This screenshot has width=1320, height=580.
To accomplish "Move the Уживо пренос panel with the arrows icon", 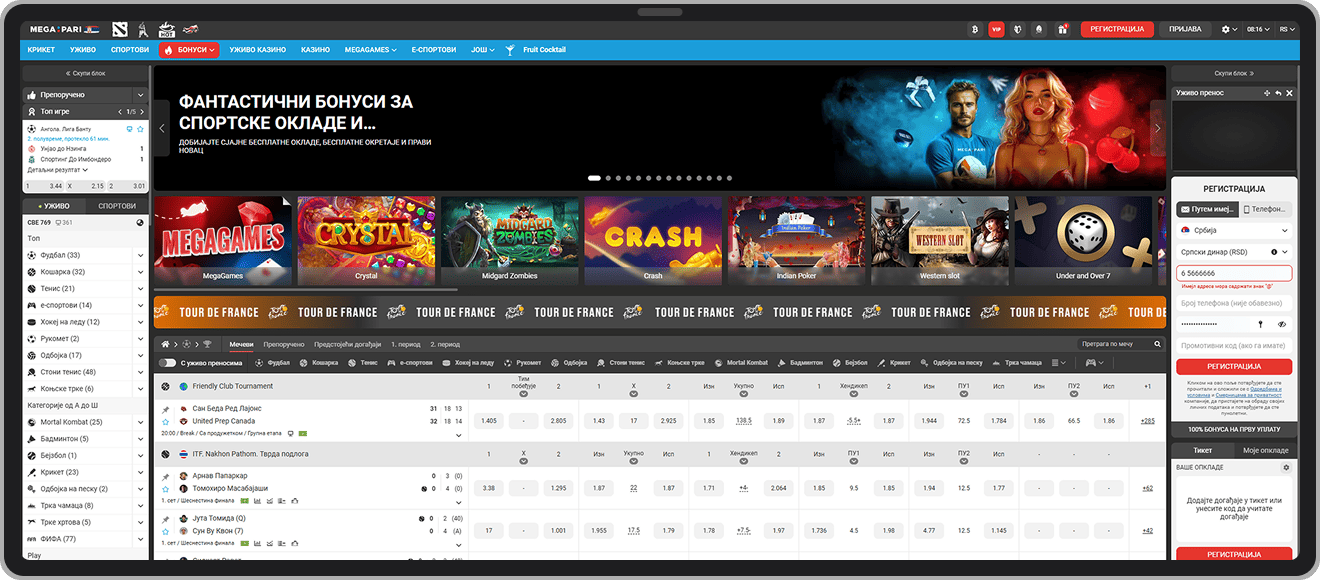I will coord(1267,93).
